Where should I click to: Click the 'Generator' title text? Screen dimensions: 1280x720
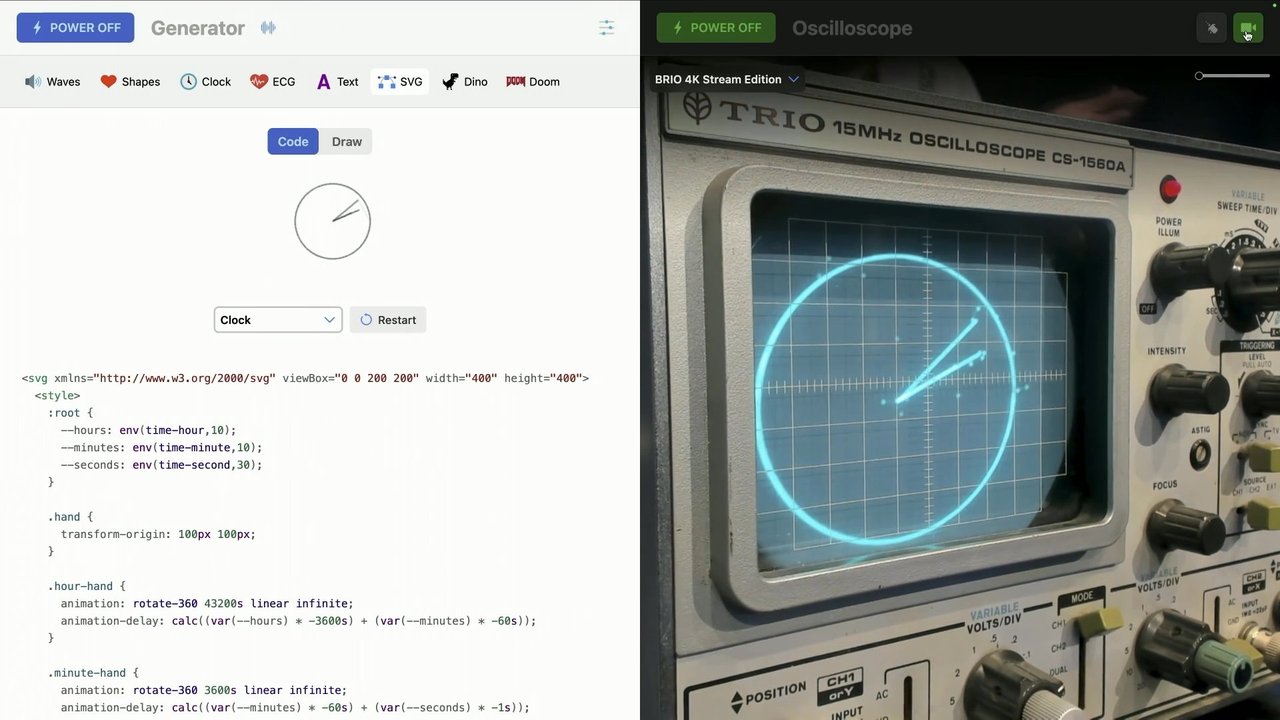[198, 28]
